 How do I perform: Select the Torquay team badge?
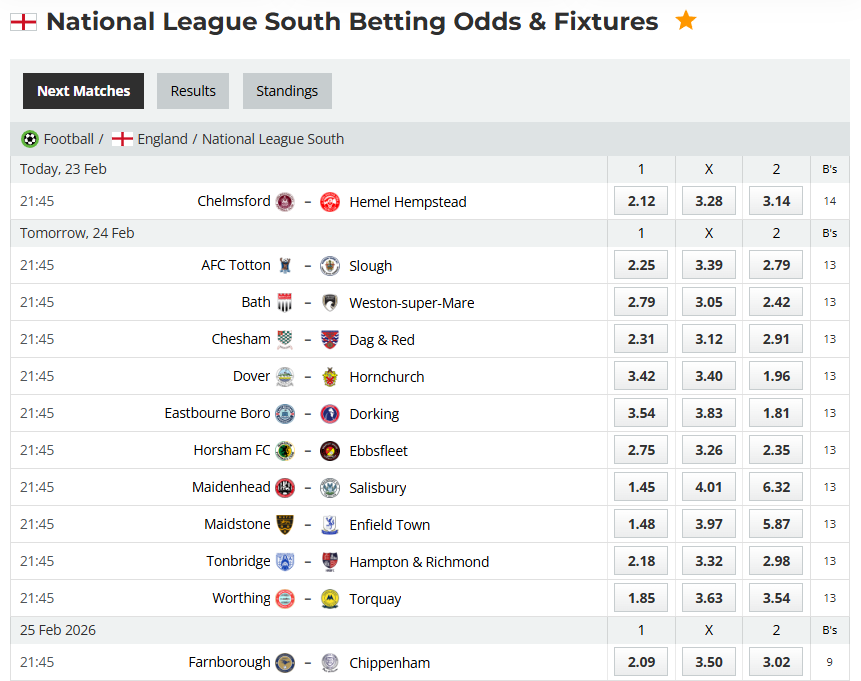[330, 597]
